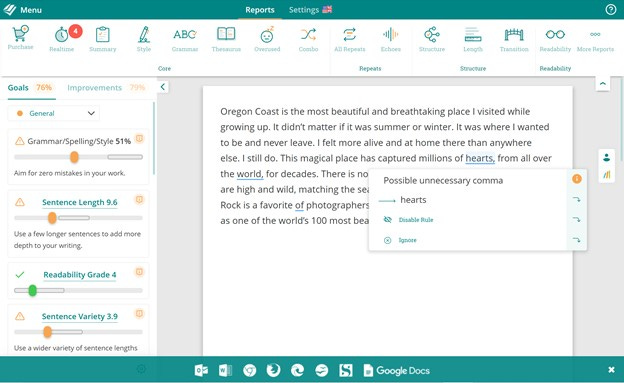This screenshot has width=624, height=383.
Task: Run the Combo report
Action: (308, 39)
